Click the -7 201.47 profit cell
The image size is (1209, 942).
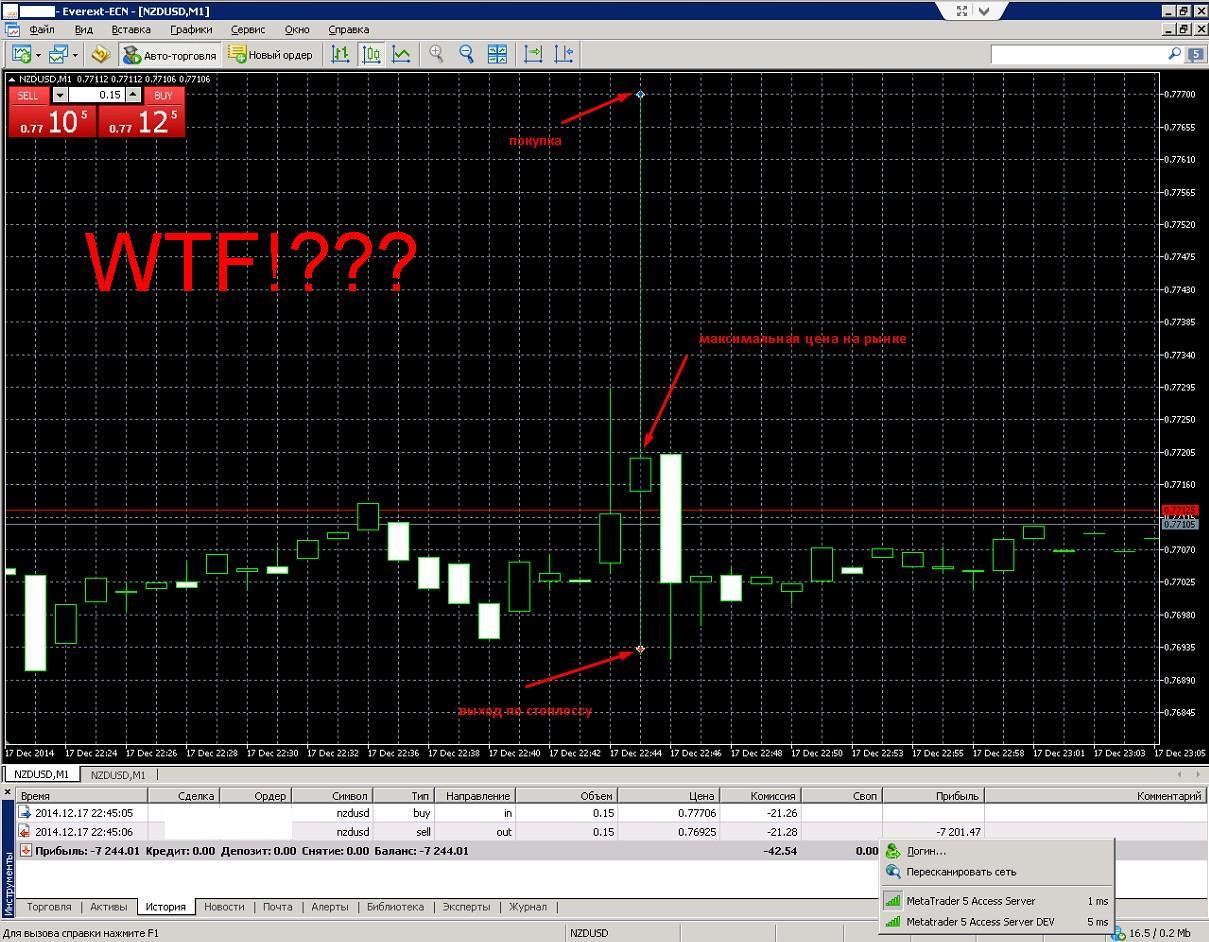pyautogui.click(x=957, y=832)
